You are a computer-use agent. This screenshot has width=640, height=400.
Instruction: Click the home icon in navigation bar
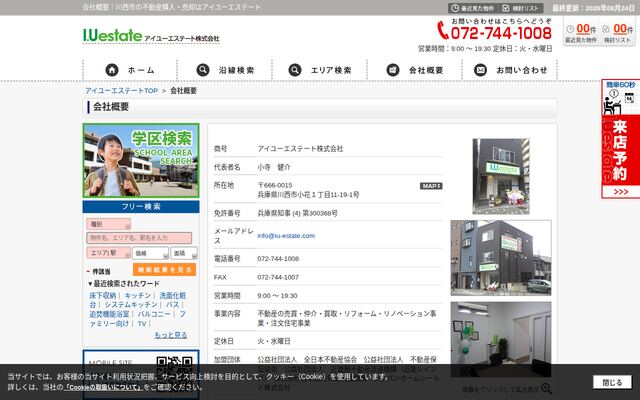[112, 70]
